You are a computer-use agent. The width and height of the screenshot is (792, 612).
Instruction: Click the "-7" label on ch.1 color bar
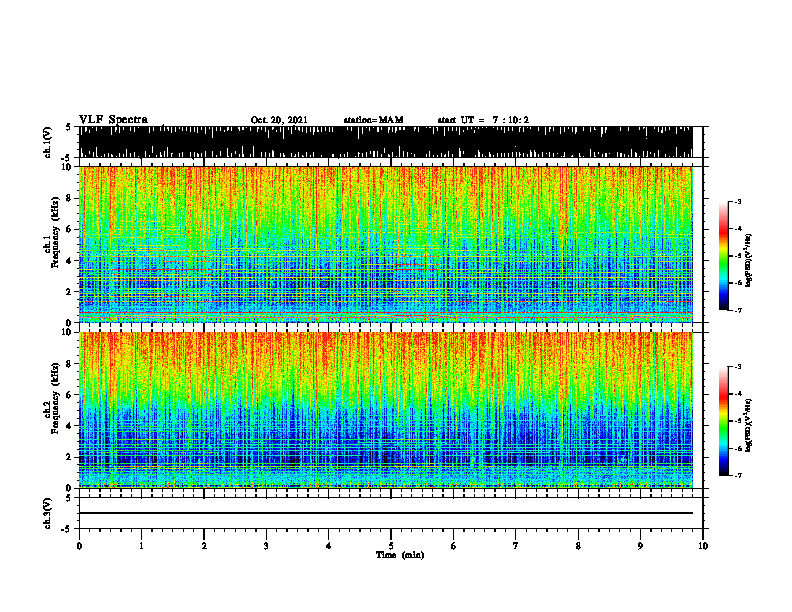(x=738, y=310)
